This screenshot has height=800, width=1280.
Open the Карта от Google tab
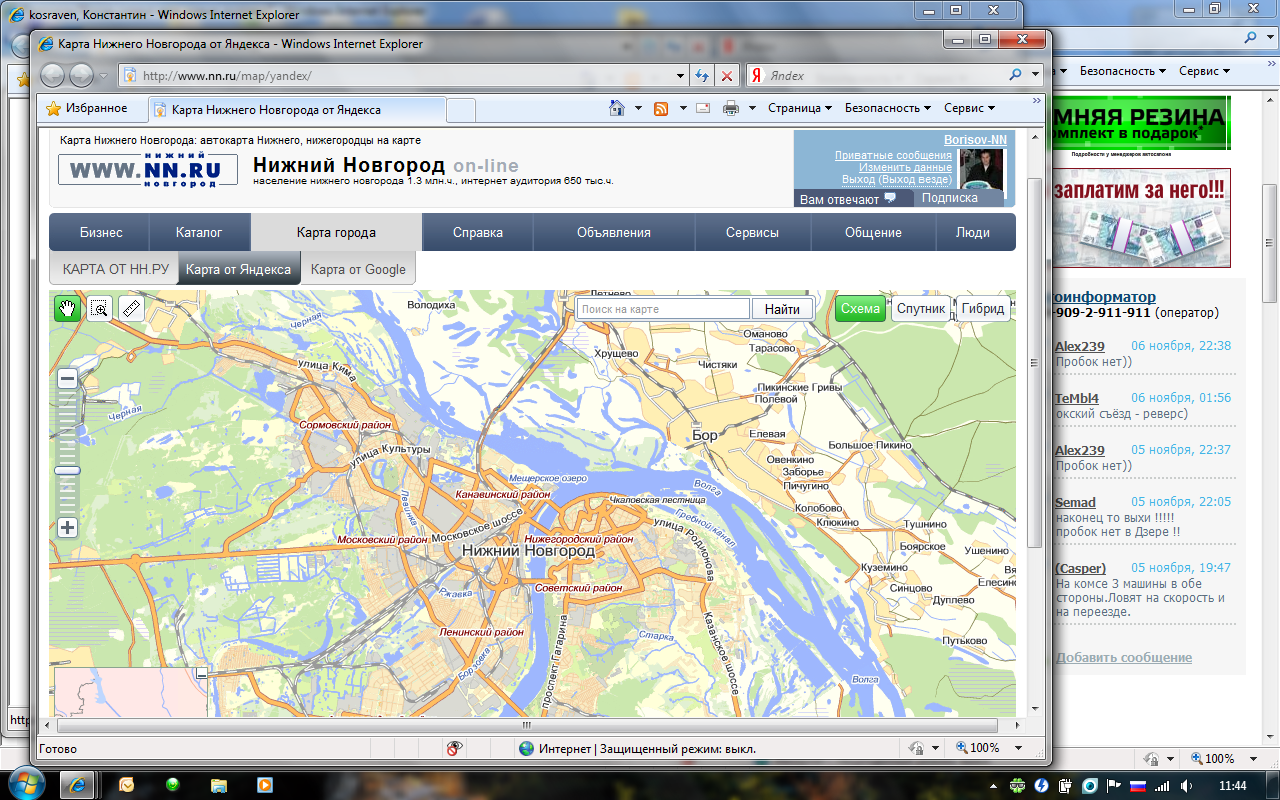358,269
